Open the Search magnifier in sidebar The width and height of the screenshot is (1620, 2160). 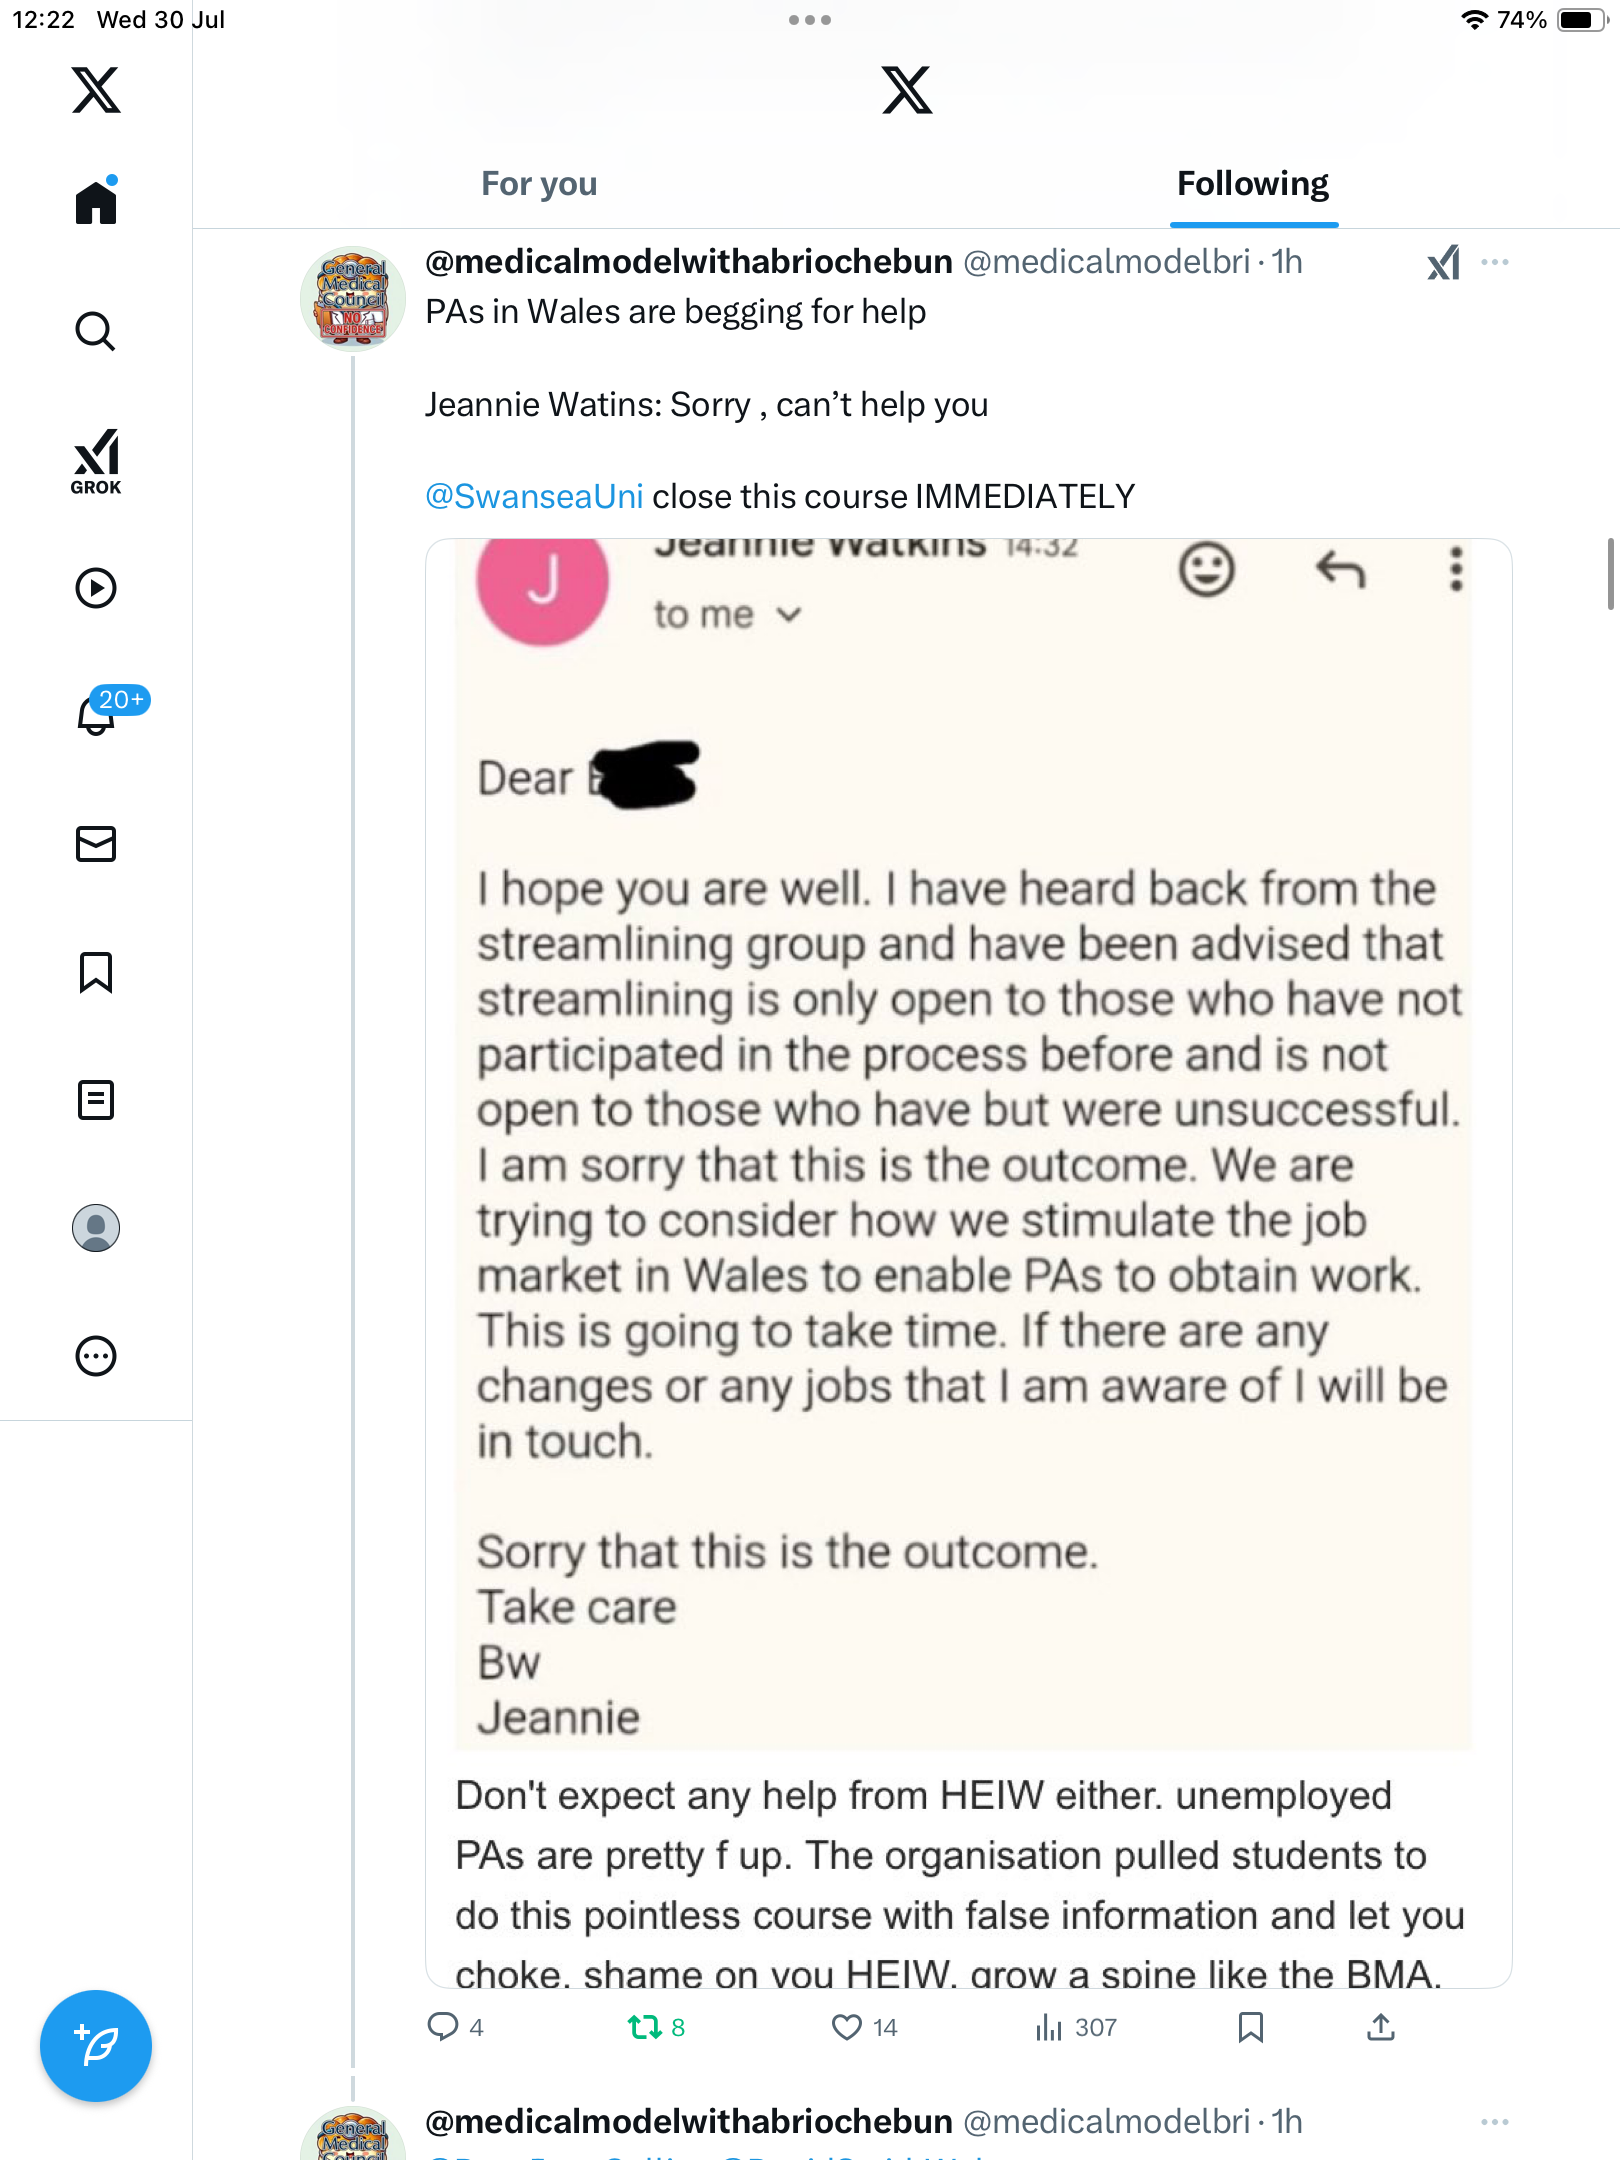96,331
